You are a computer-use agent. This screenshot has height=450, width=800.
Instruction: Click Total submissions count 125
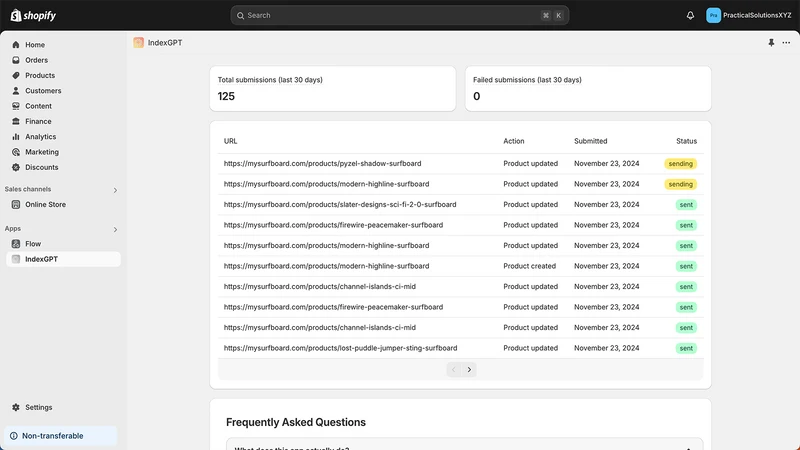pyautogui.click(x=226, y=96)
